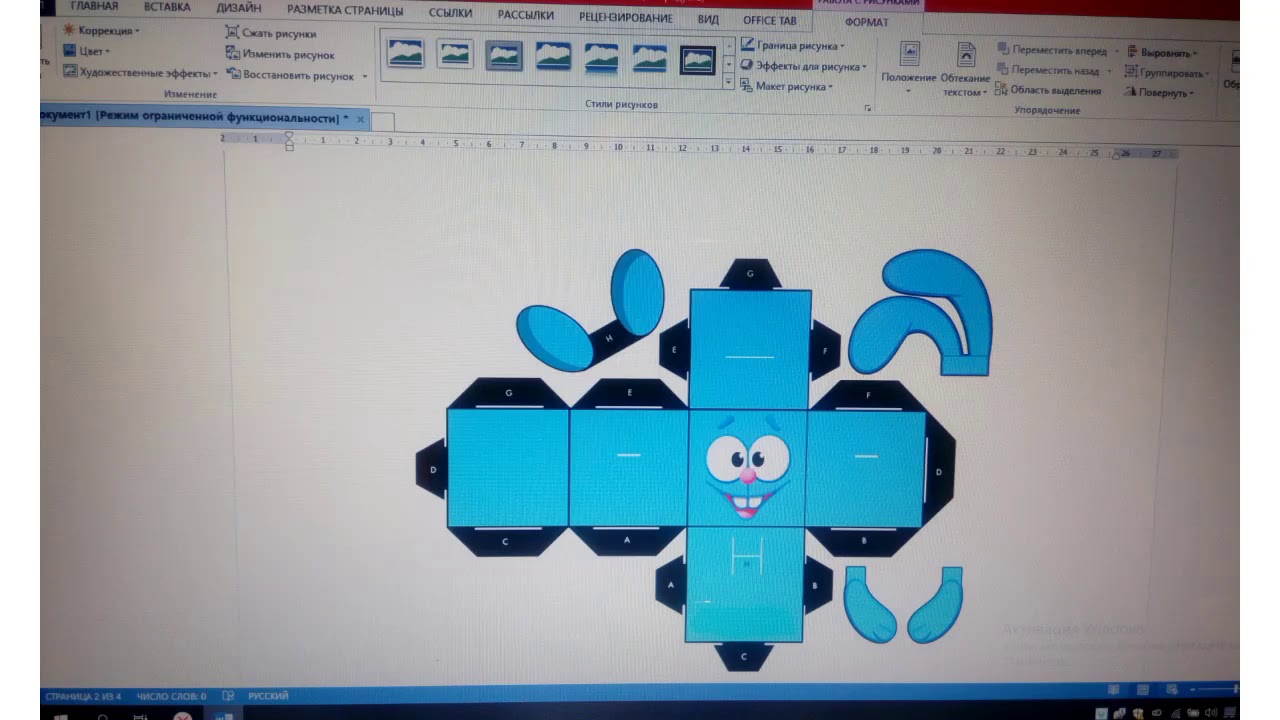Open the Повернуть rotate menu
This screenshot has width=1280, height=720.
coord(1158,92)
